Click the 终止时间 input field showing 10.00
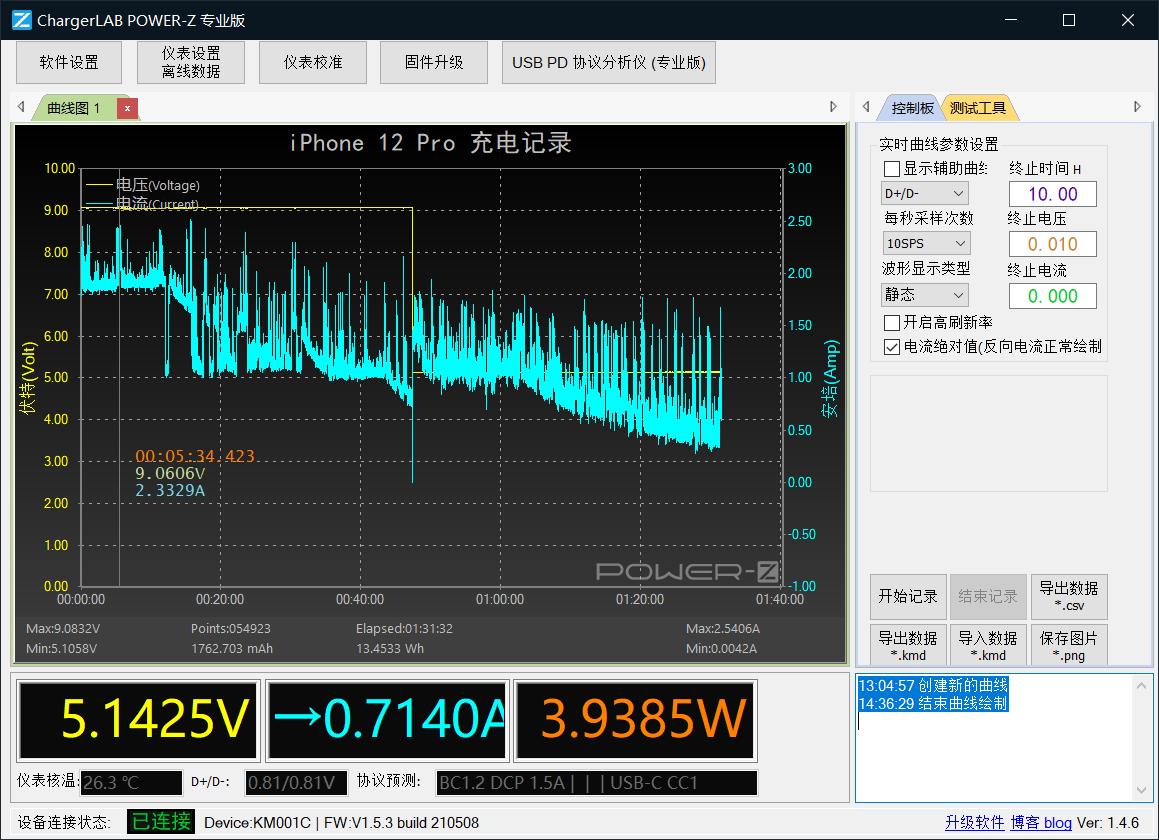This screenshot has width=1159, height=840. [x=1052, y=194]
